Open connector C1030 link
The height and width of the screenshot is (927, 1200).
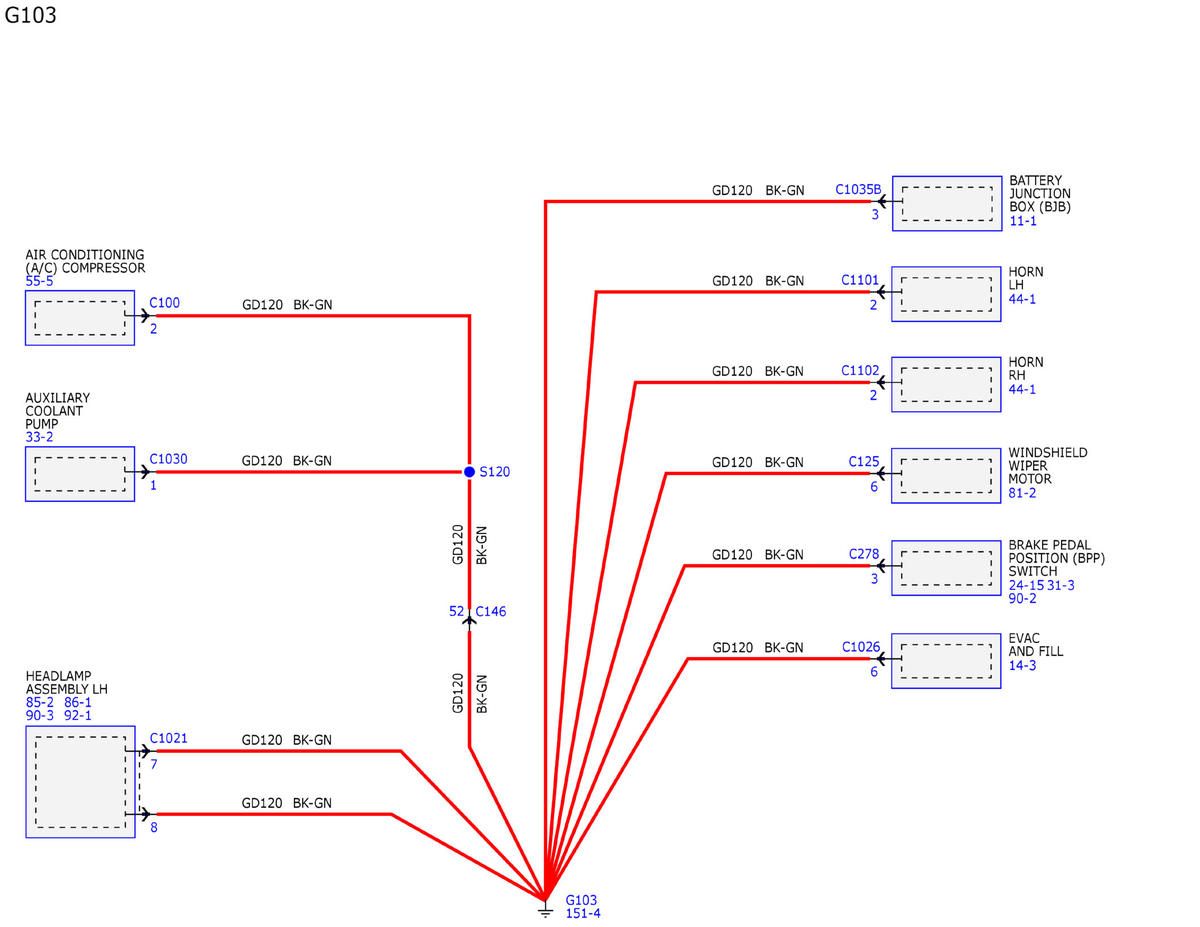[x=168, y=459]
